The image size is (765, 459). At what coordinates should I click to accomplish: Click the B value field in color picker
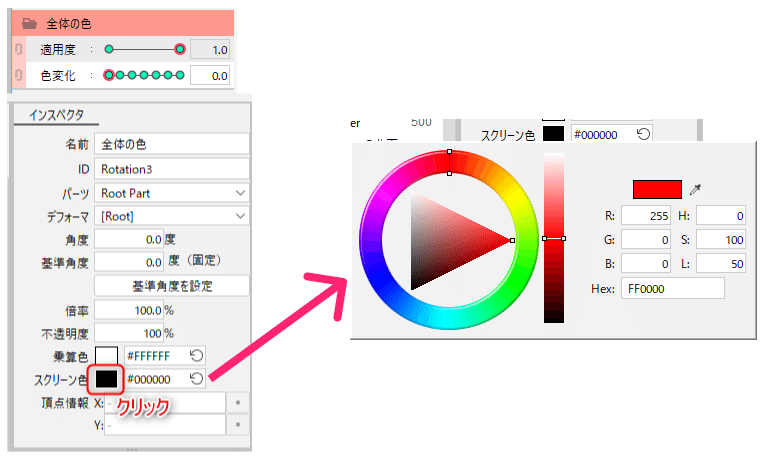[x=645, y=263]
